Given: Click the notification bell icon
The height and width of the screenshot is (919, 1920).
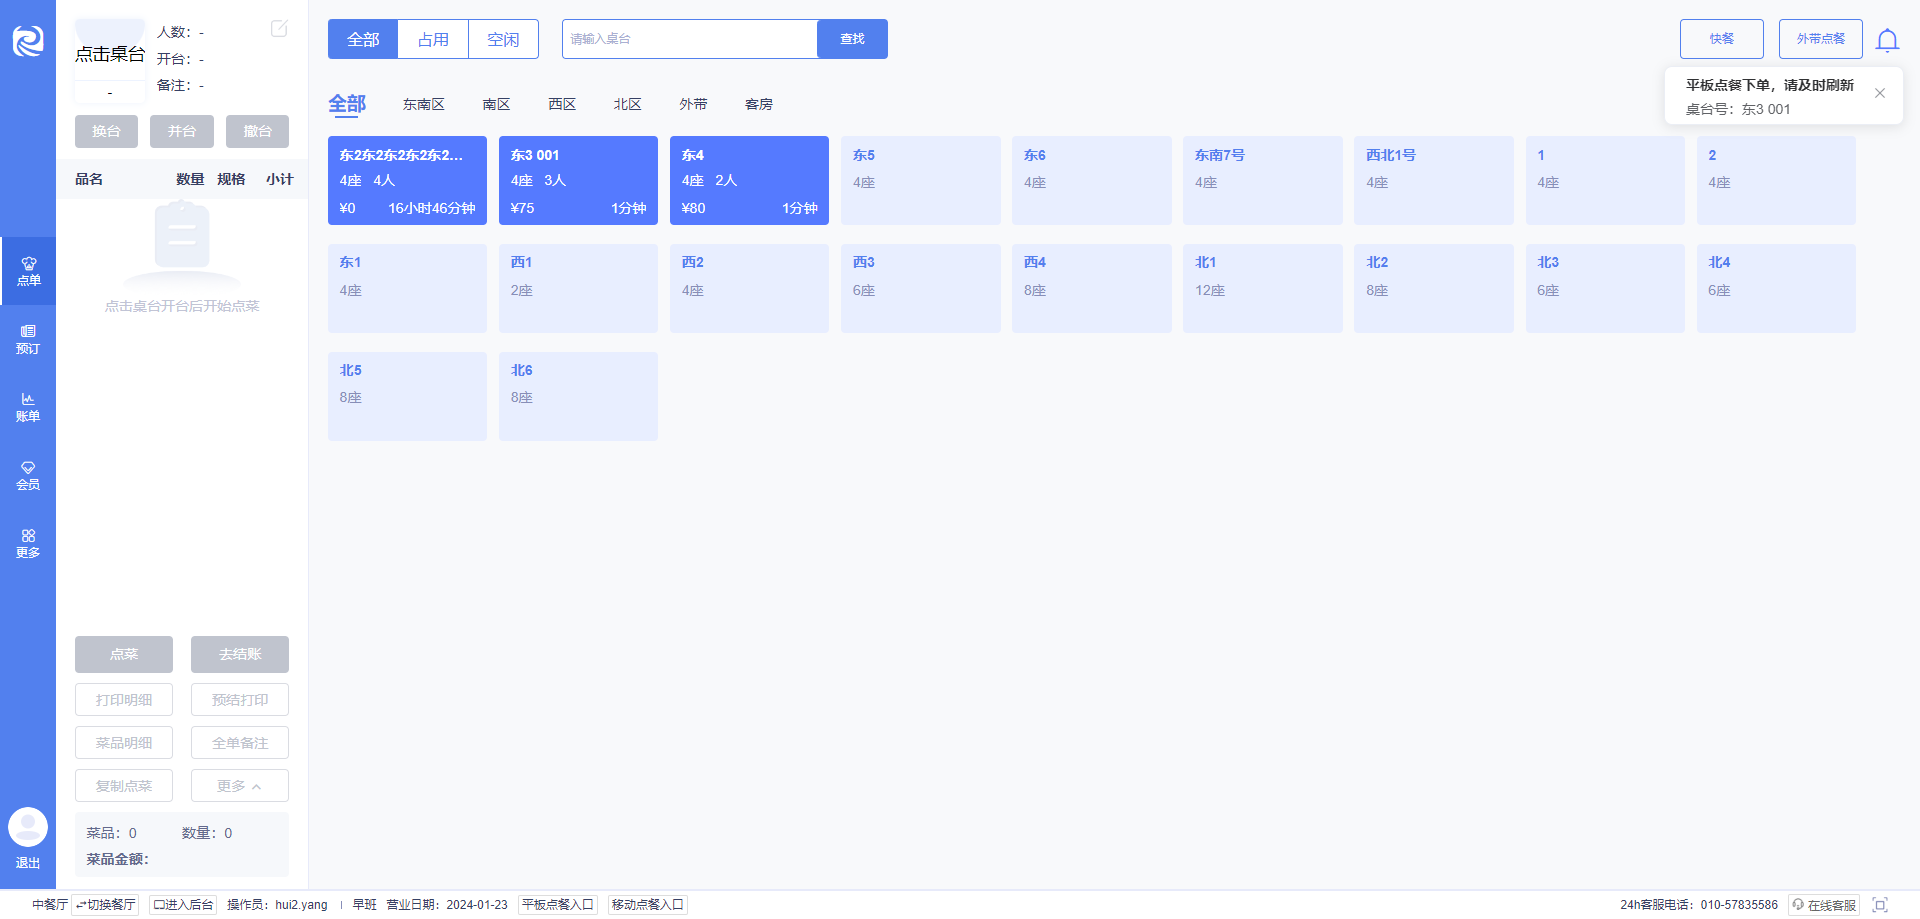Looking at the screenshot, I should coord(1887,40).
